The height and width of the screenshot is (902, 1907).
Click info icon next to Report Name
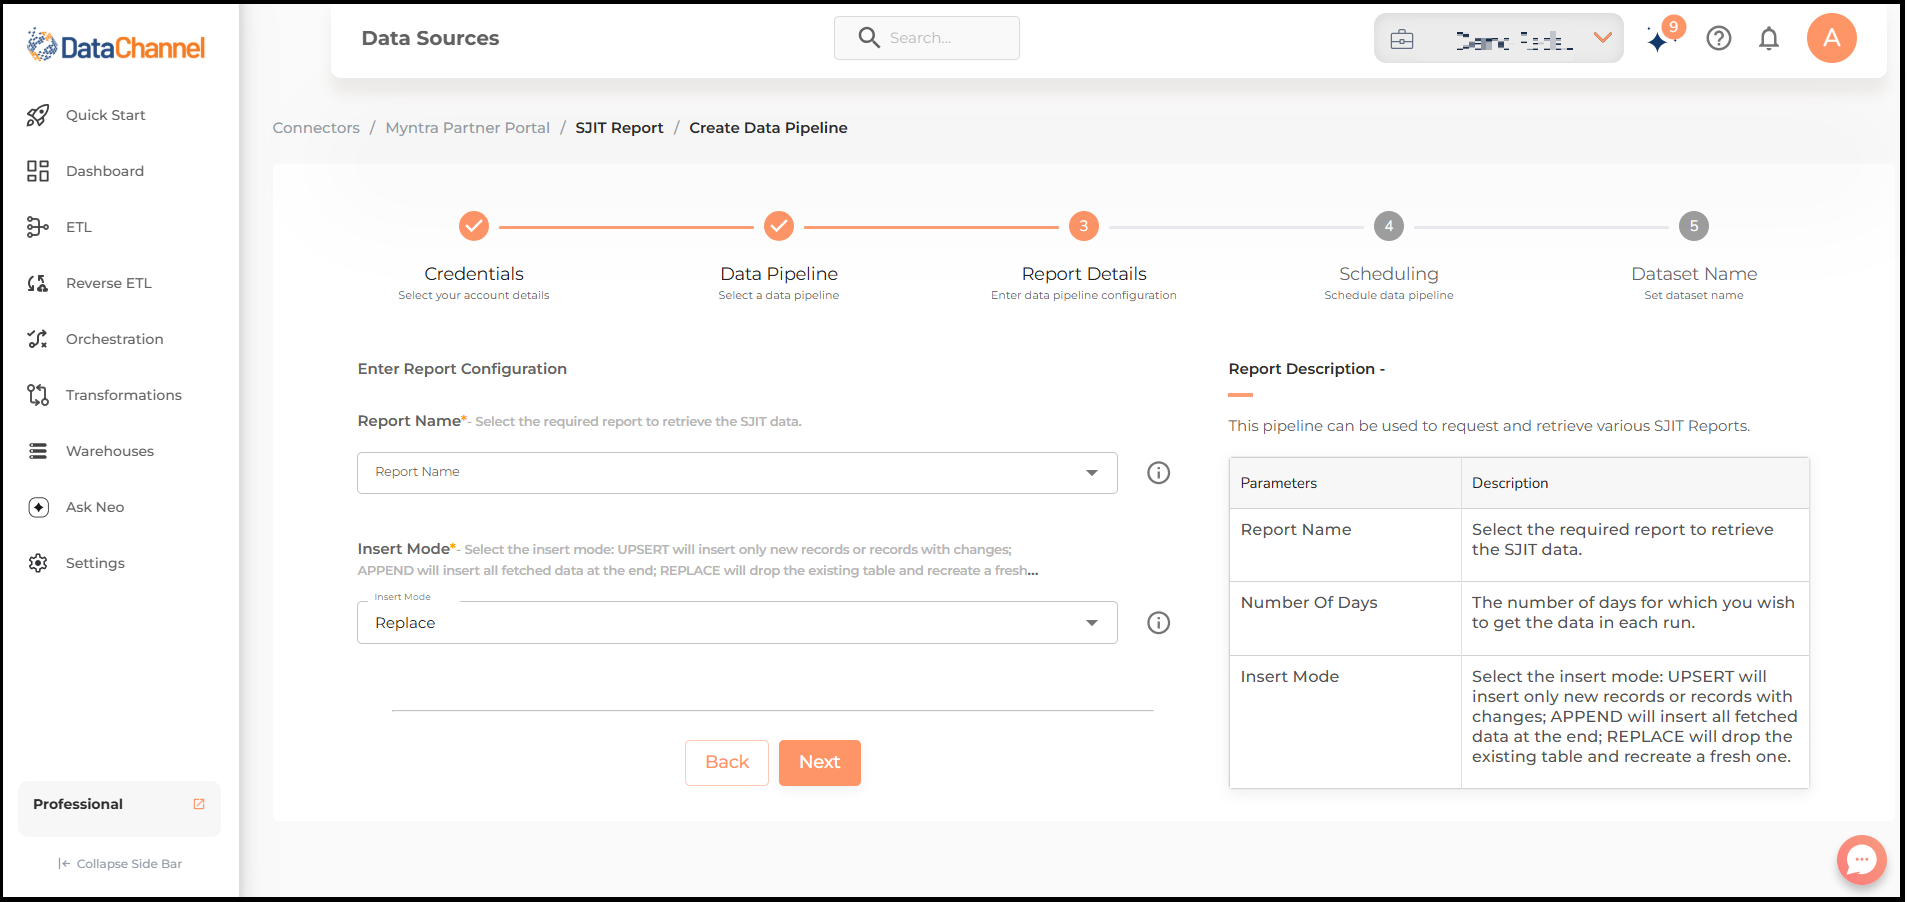[1158, 473]
